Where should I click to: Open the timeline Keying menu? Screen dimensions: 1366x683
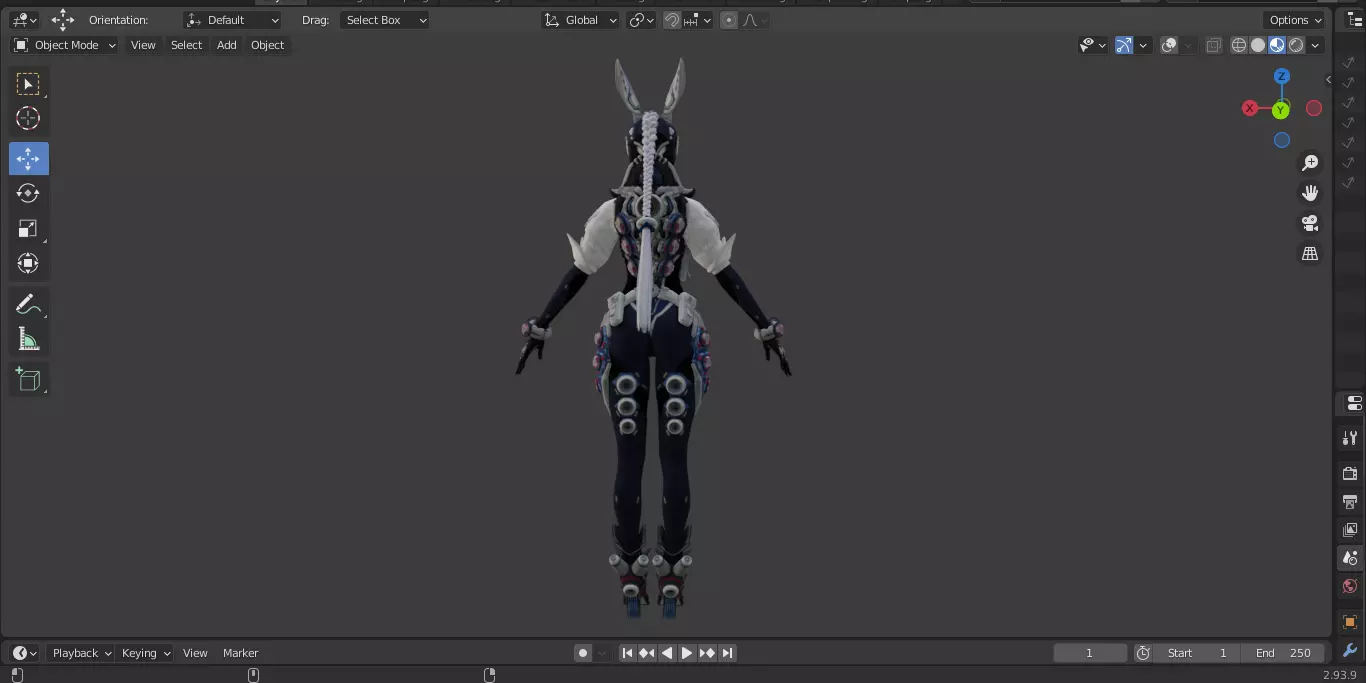click(x=145, y=653)
